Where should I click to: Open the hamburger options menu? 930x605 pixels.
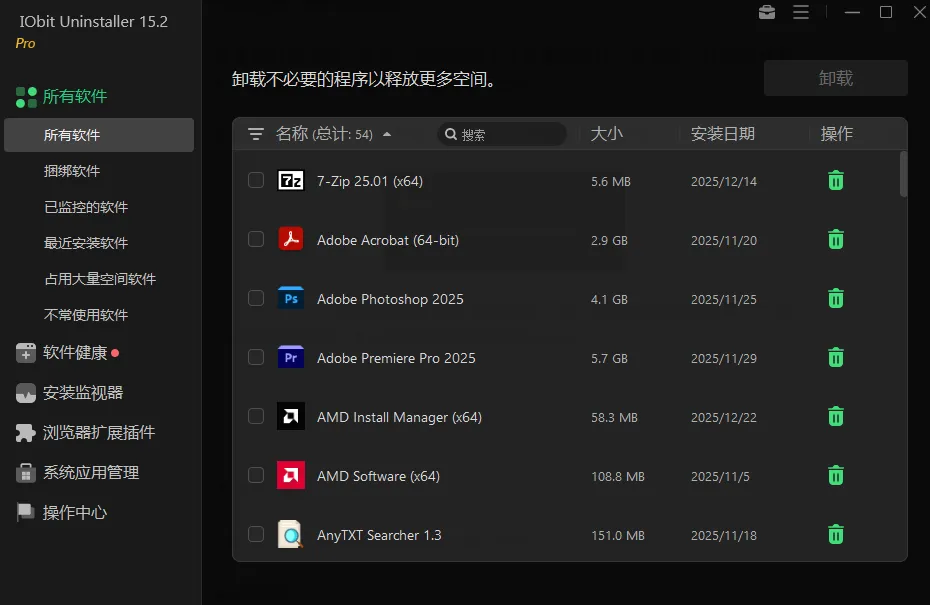801,12
